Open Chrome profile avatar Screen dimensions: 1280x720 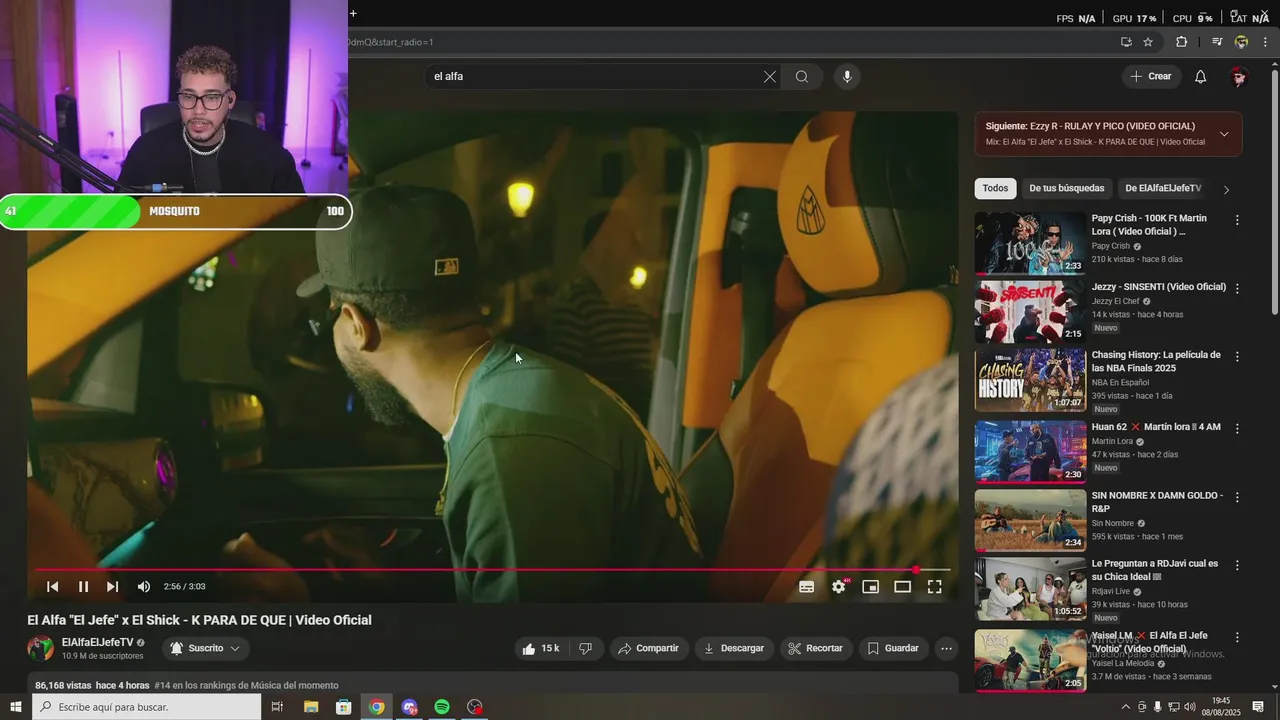click(1241, 42)
